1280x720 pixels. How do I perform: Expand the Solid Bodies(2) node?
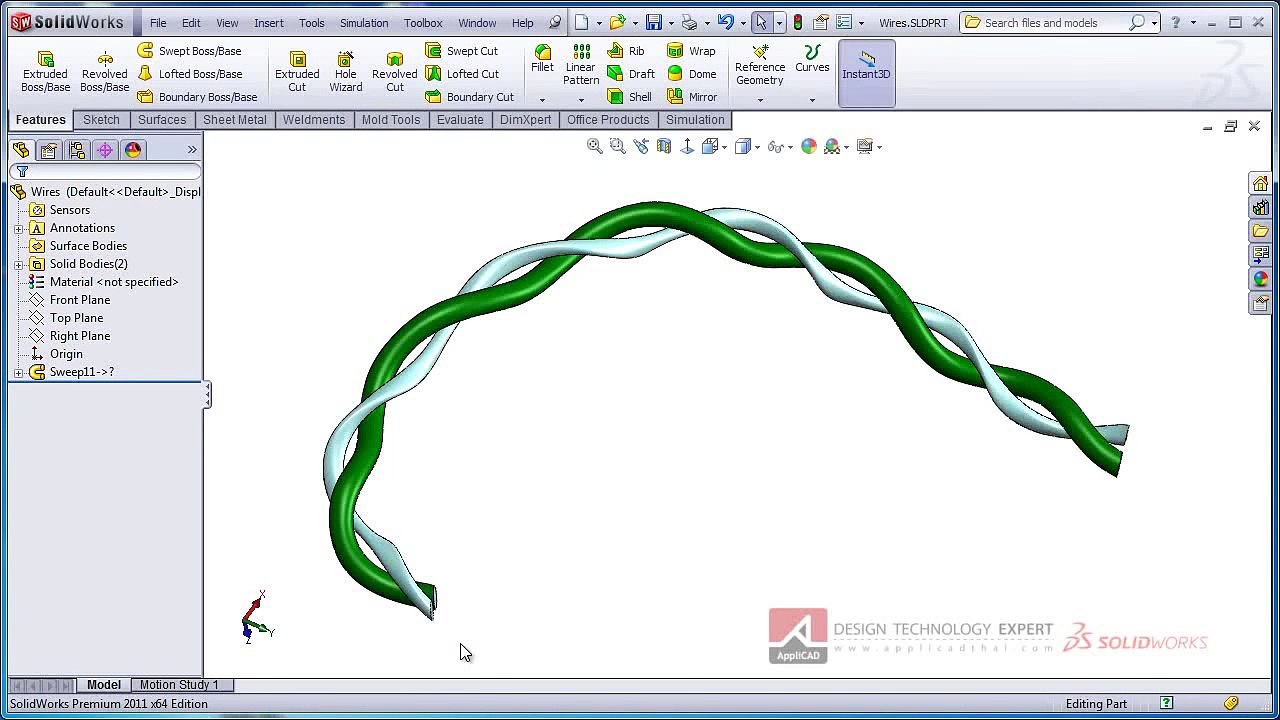(19, 264)
